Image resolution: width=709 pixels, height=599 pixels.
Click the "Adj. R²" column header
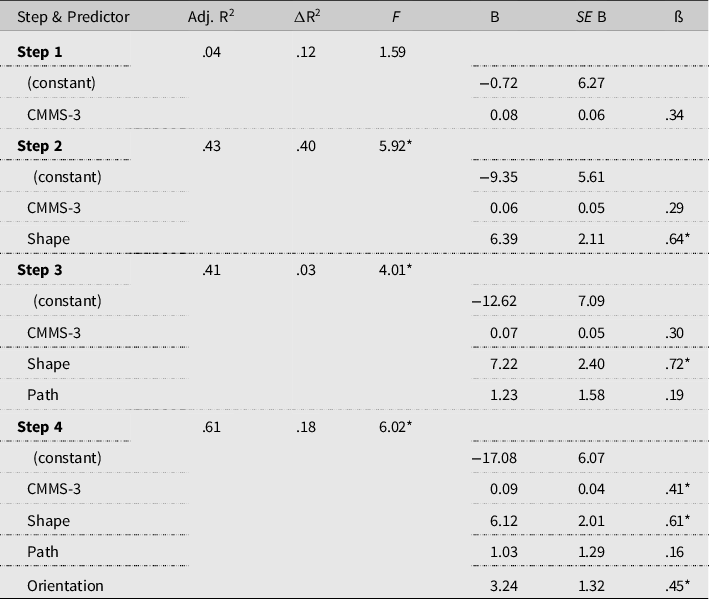tap(210, 17)
